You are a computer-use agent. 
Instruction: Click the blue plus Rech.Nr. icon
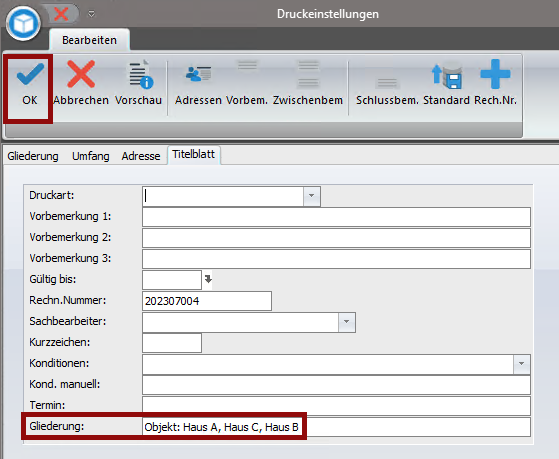click(495, 74)
